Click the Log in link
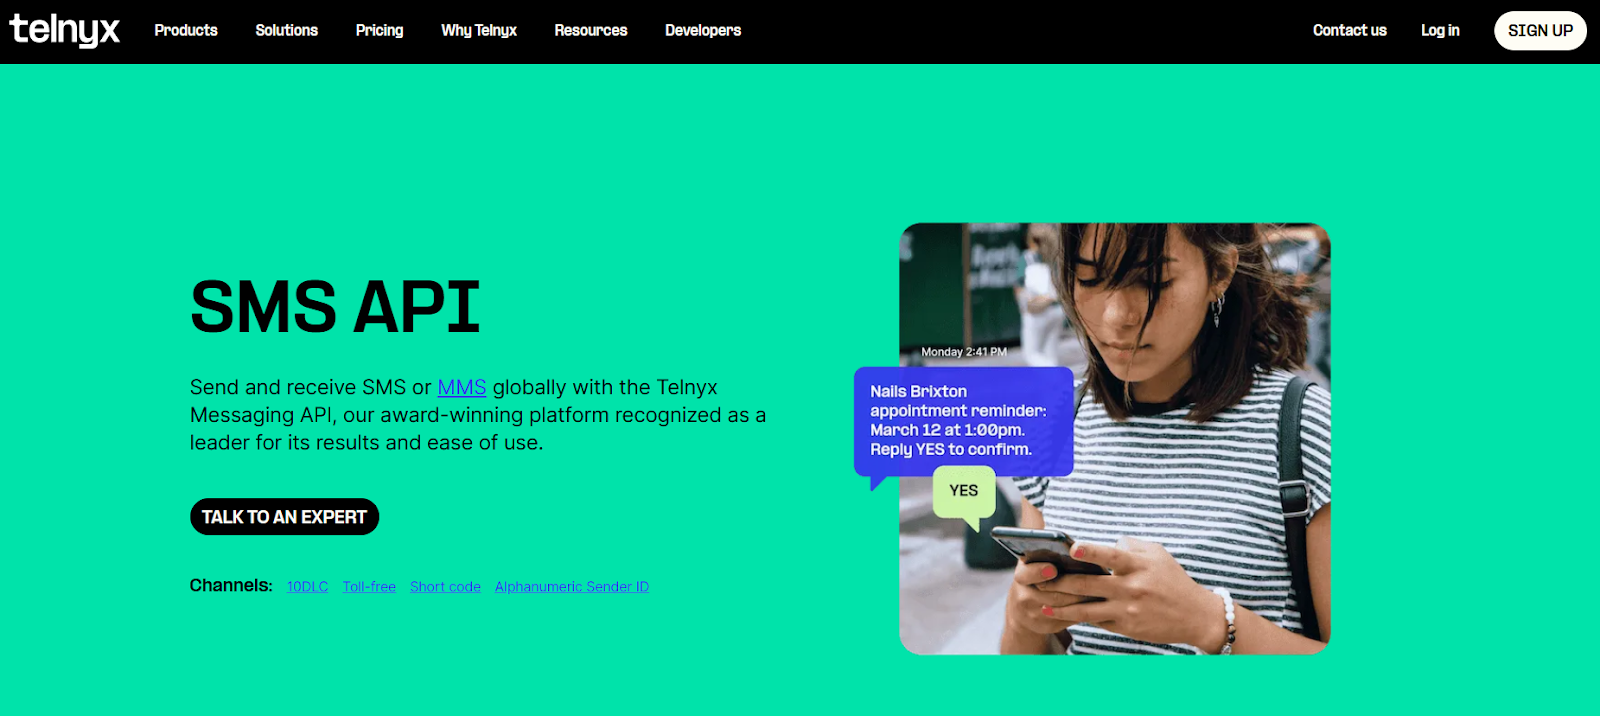The height and width of the screenshot is (716, 1600). [x=1440, y=30]
